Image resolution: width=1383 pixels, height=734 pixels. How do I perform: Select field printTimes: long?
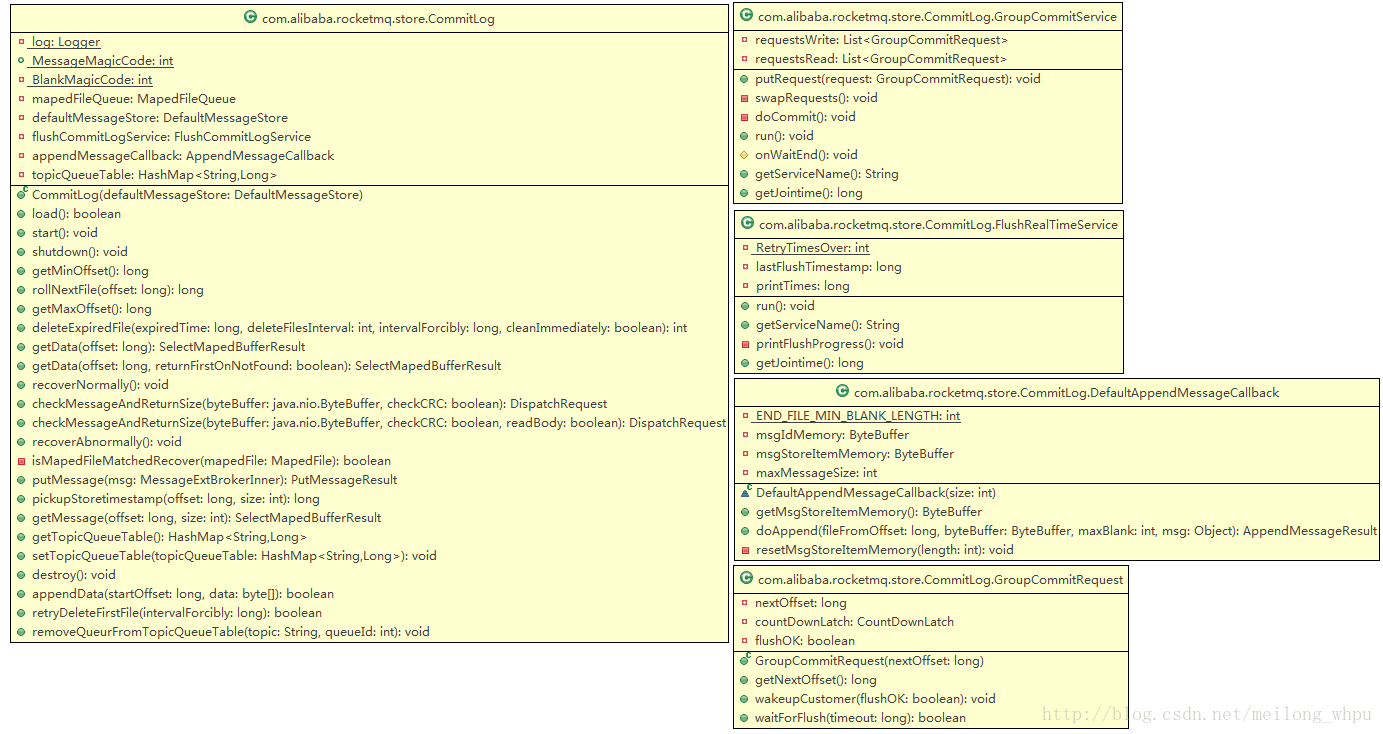click(803, 286)
